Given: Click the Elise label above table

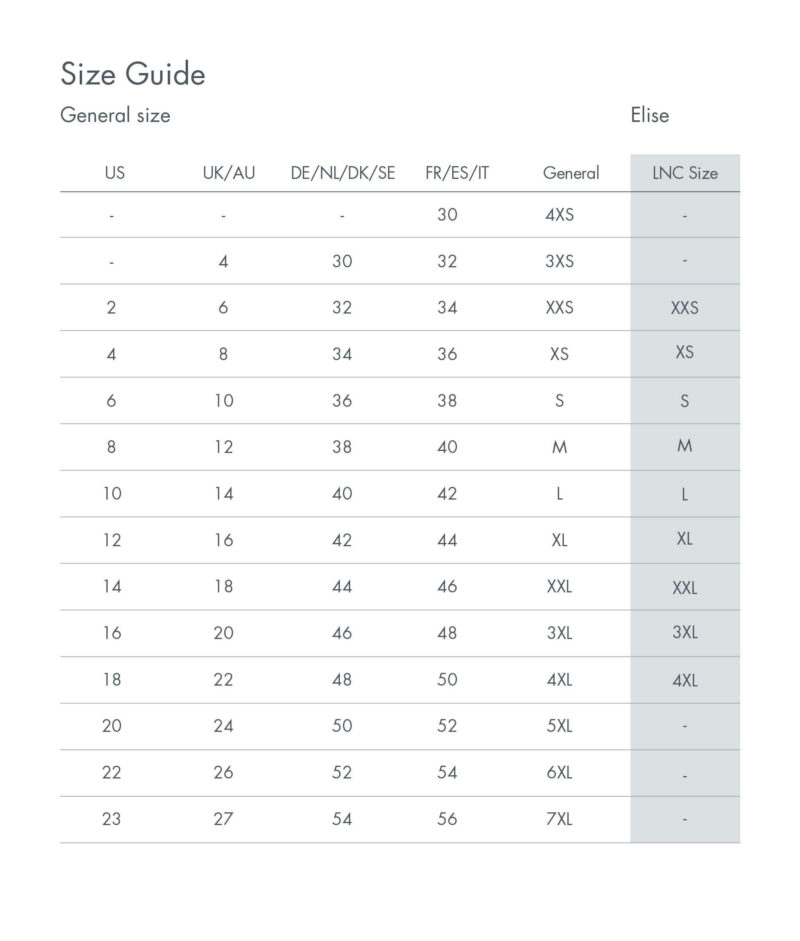Looking at the screenshot, I should coord(649,115).
